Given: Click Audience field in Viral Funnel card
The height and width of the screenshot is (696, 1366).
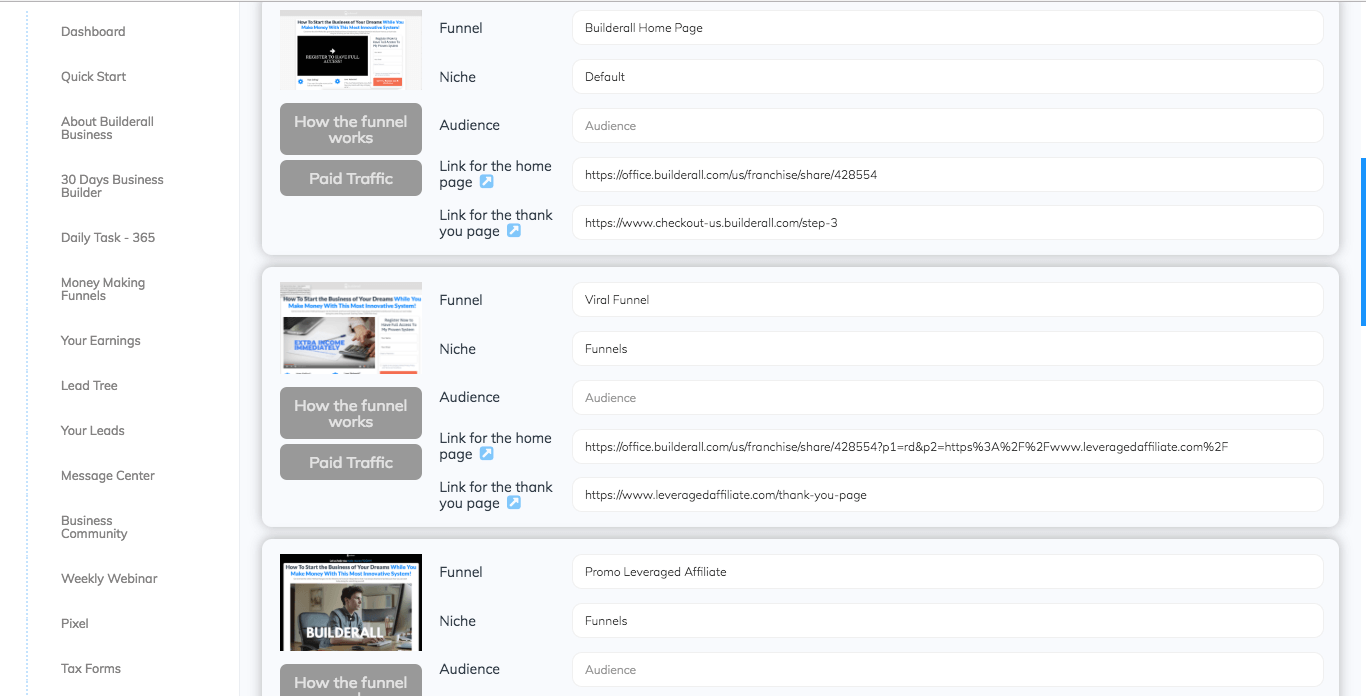Looking at the screenshot, I should tap(948, 398).
